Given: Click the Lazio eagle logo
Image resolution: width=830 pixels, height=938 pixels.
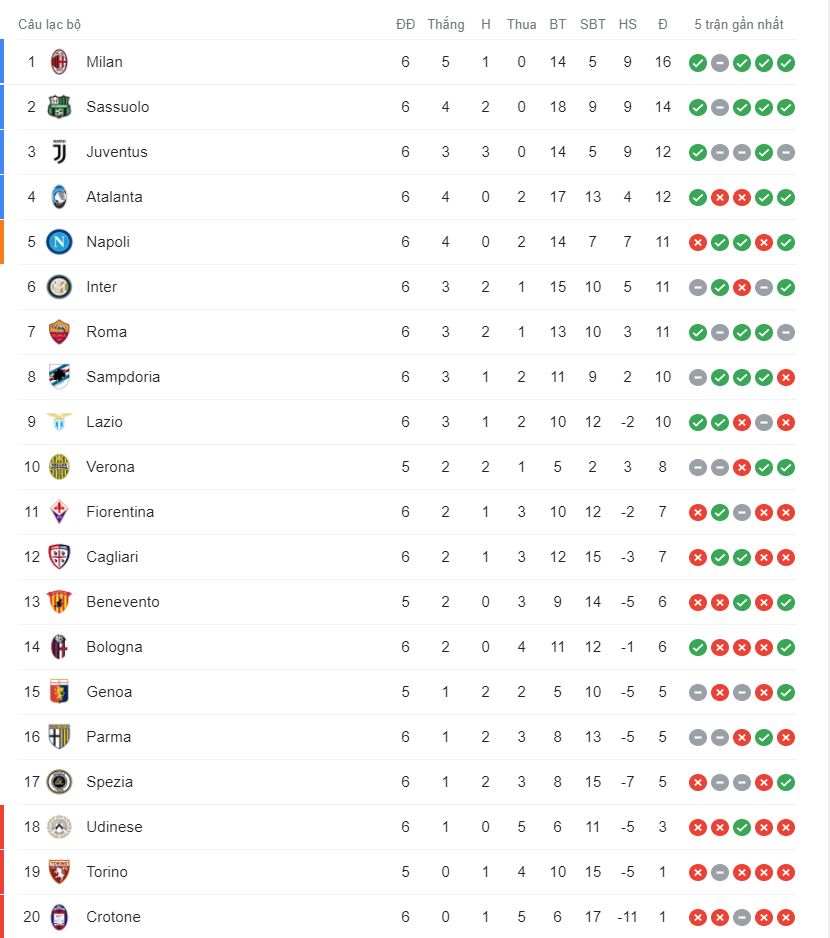Looking at the screenshot, I should point(60,422).
